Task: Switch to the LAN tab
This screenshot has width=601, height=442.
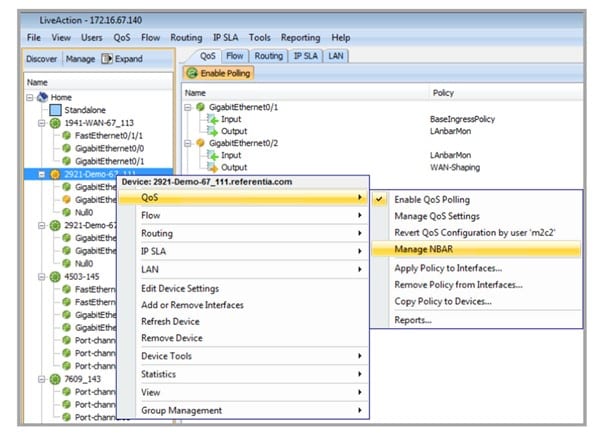Action: pyautogui.click(x=336, y=56)
